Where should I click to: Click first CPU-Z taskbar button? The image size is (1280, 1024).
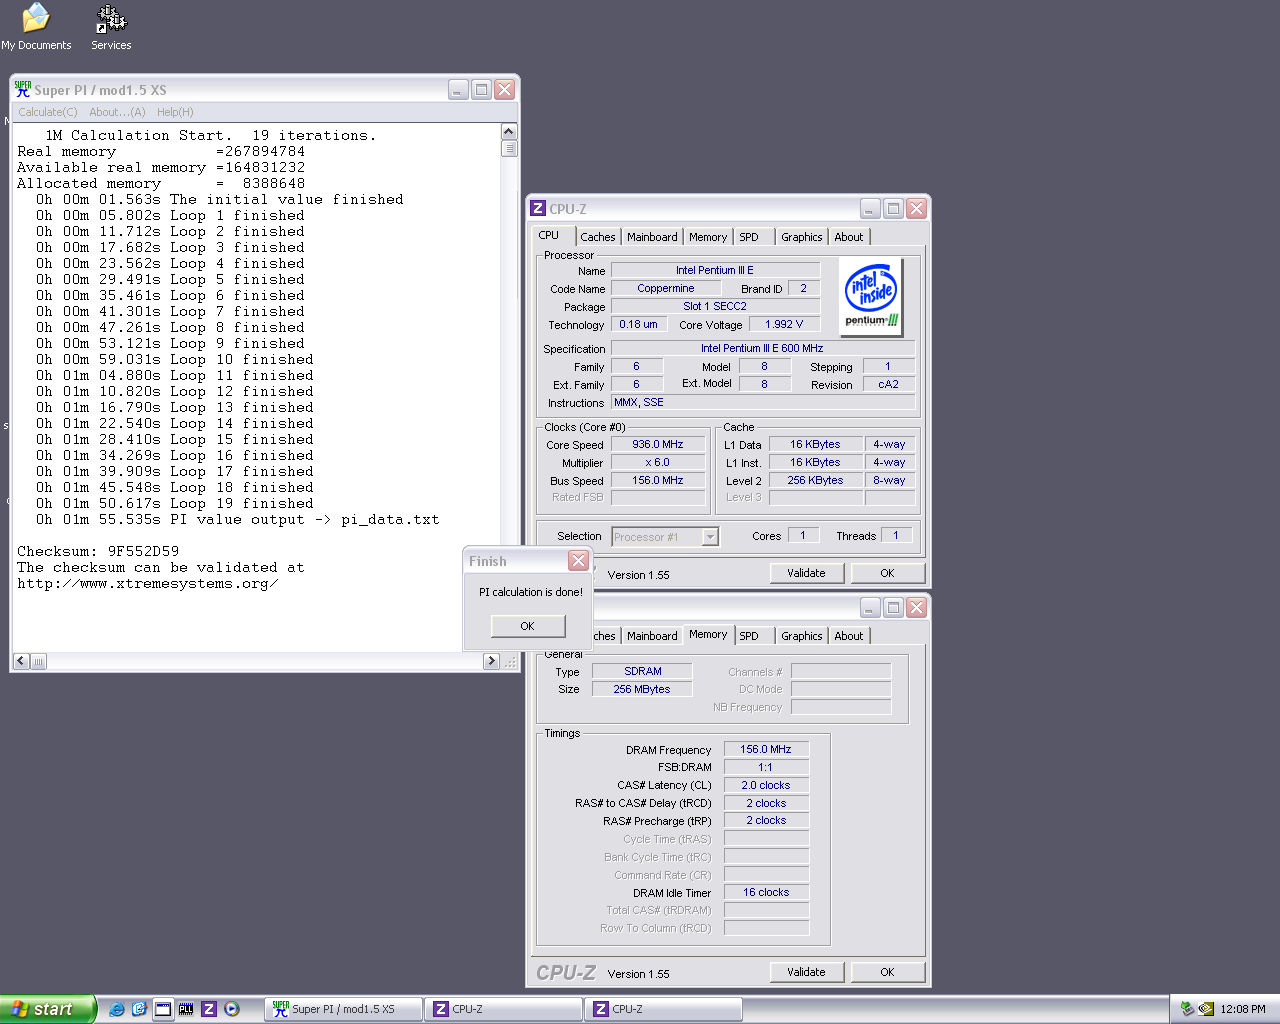(x=503, y=1009)
